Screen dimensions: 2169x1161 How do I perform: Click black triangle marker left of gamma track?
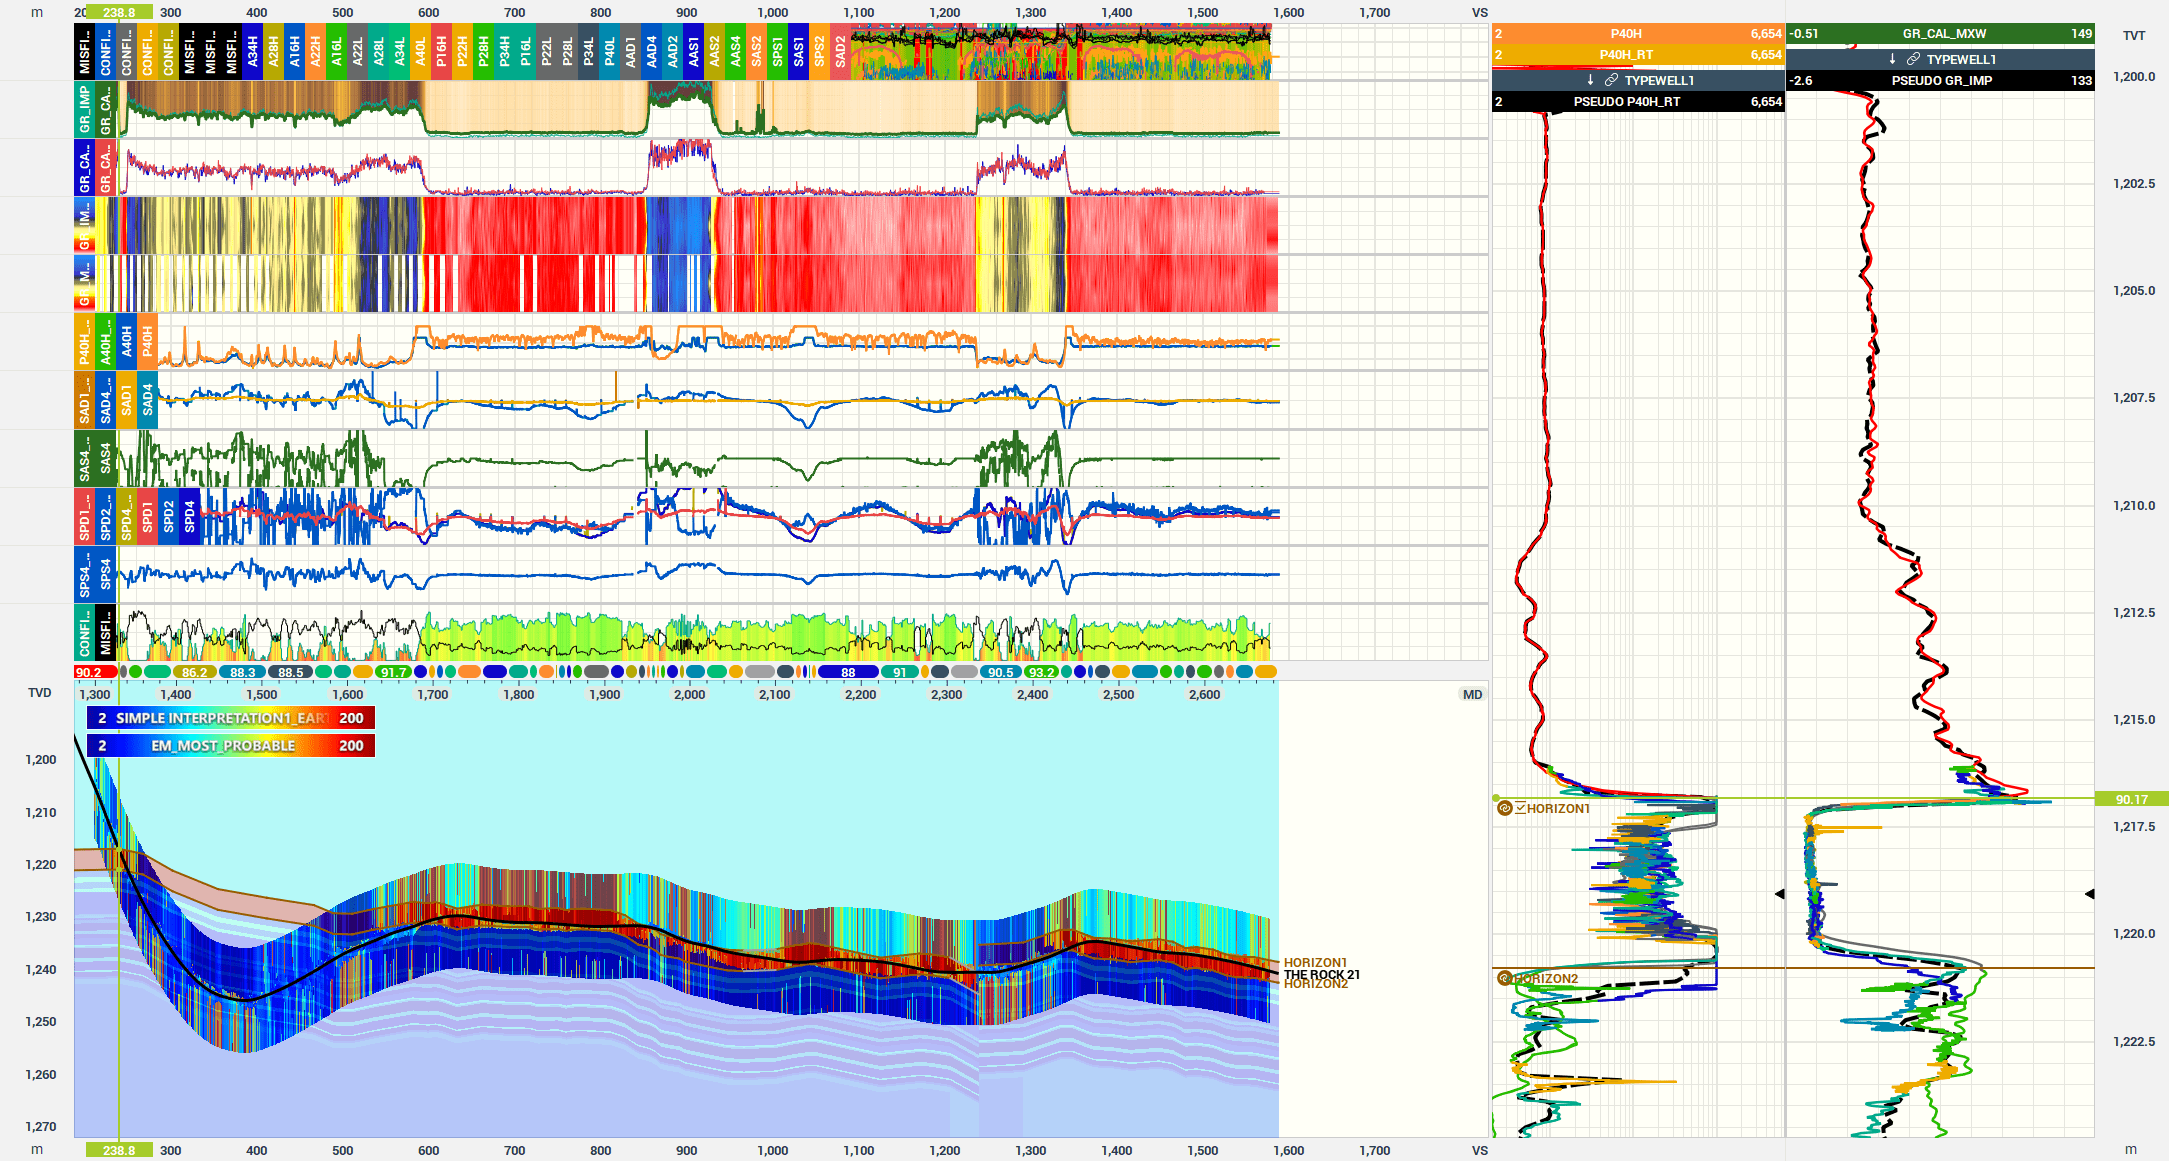1779,894
